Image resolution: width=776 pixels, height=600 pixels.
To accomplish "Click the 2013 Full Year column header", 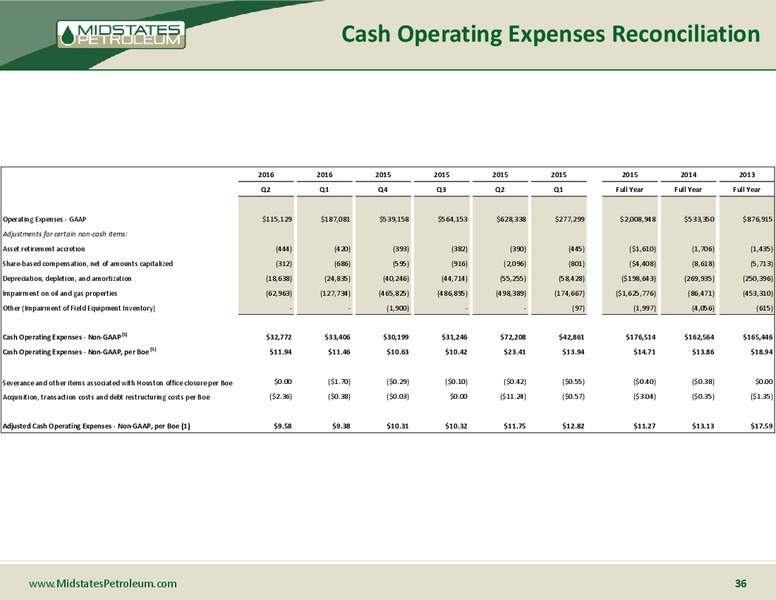I will (x=747, y=182).
